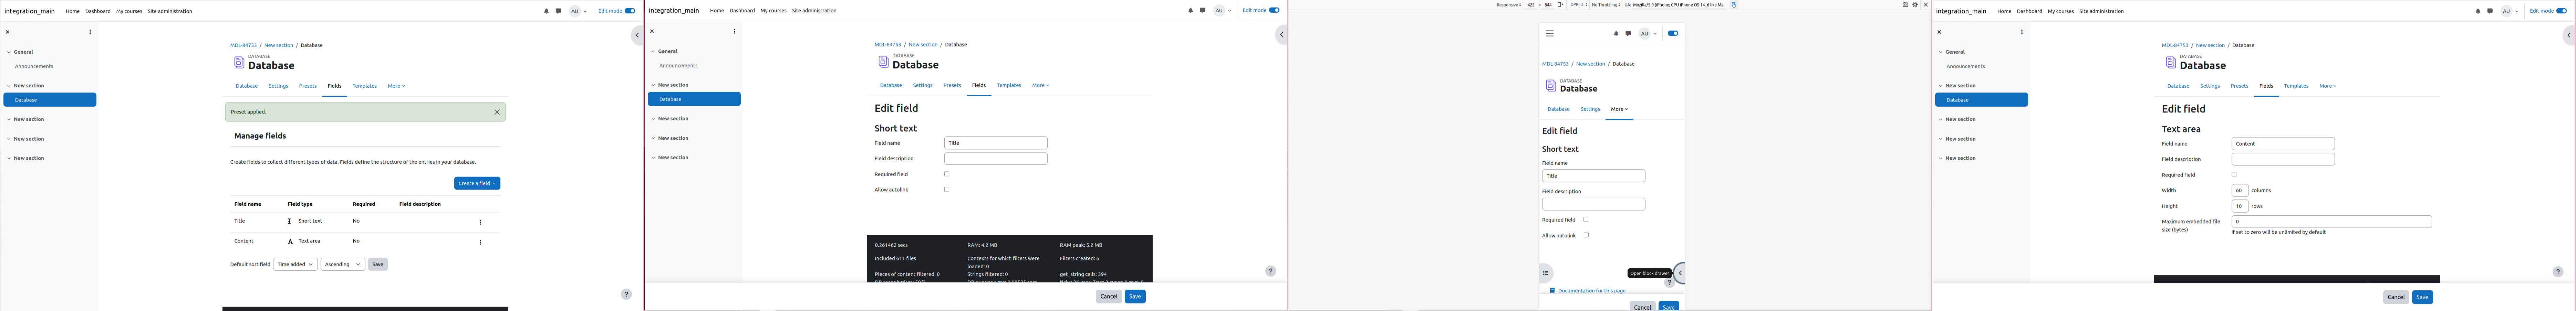Expand the More tab menu on Manage fields page
This screenshot has height=311, width=2576.
pyautogui.click(x=396, y=86)
